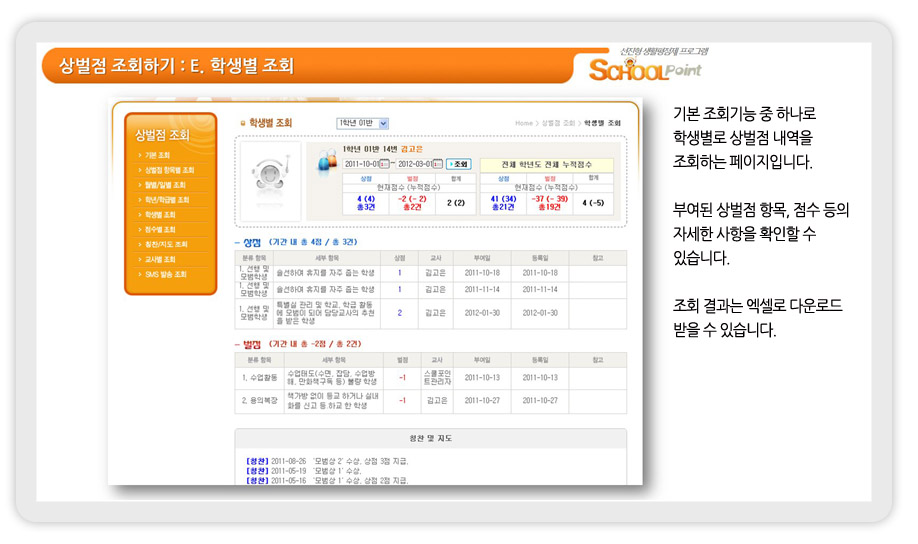Open the 1학년 01반 class dropdown

tap(362, 123)
